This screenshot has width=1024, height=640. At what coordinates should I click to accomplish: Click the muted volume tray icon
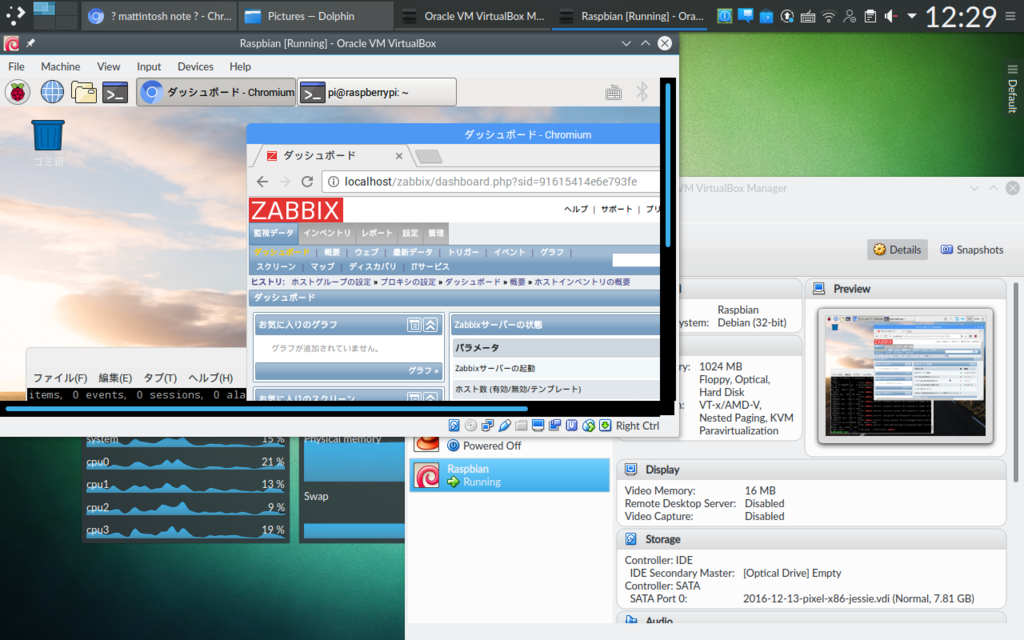891,16
